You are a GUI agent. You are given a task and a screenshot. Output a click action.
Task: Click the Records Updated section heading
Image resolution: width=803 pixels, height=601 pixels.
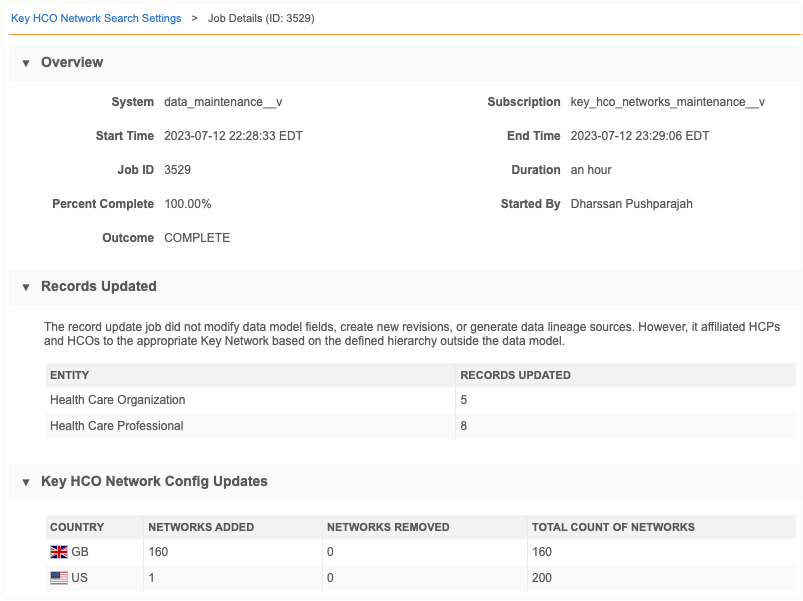click(x=99, y=286)
